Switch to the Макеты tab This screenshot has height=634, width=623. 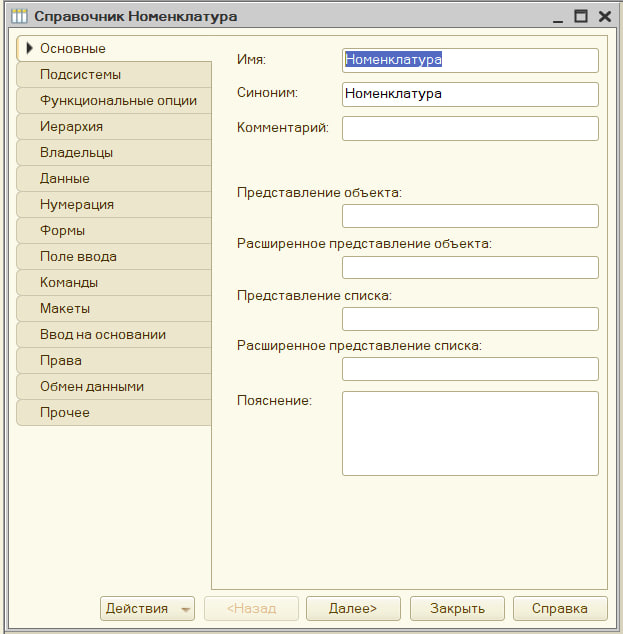114,309
